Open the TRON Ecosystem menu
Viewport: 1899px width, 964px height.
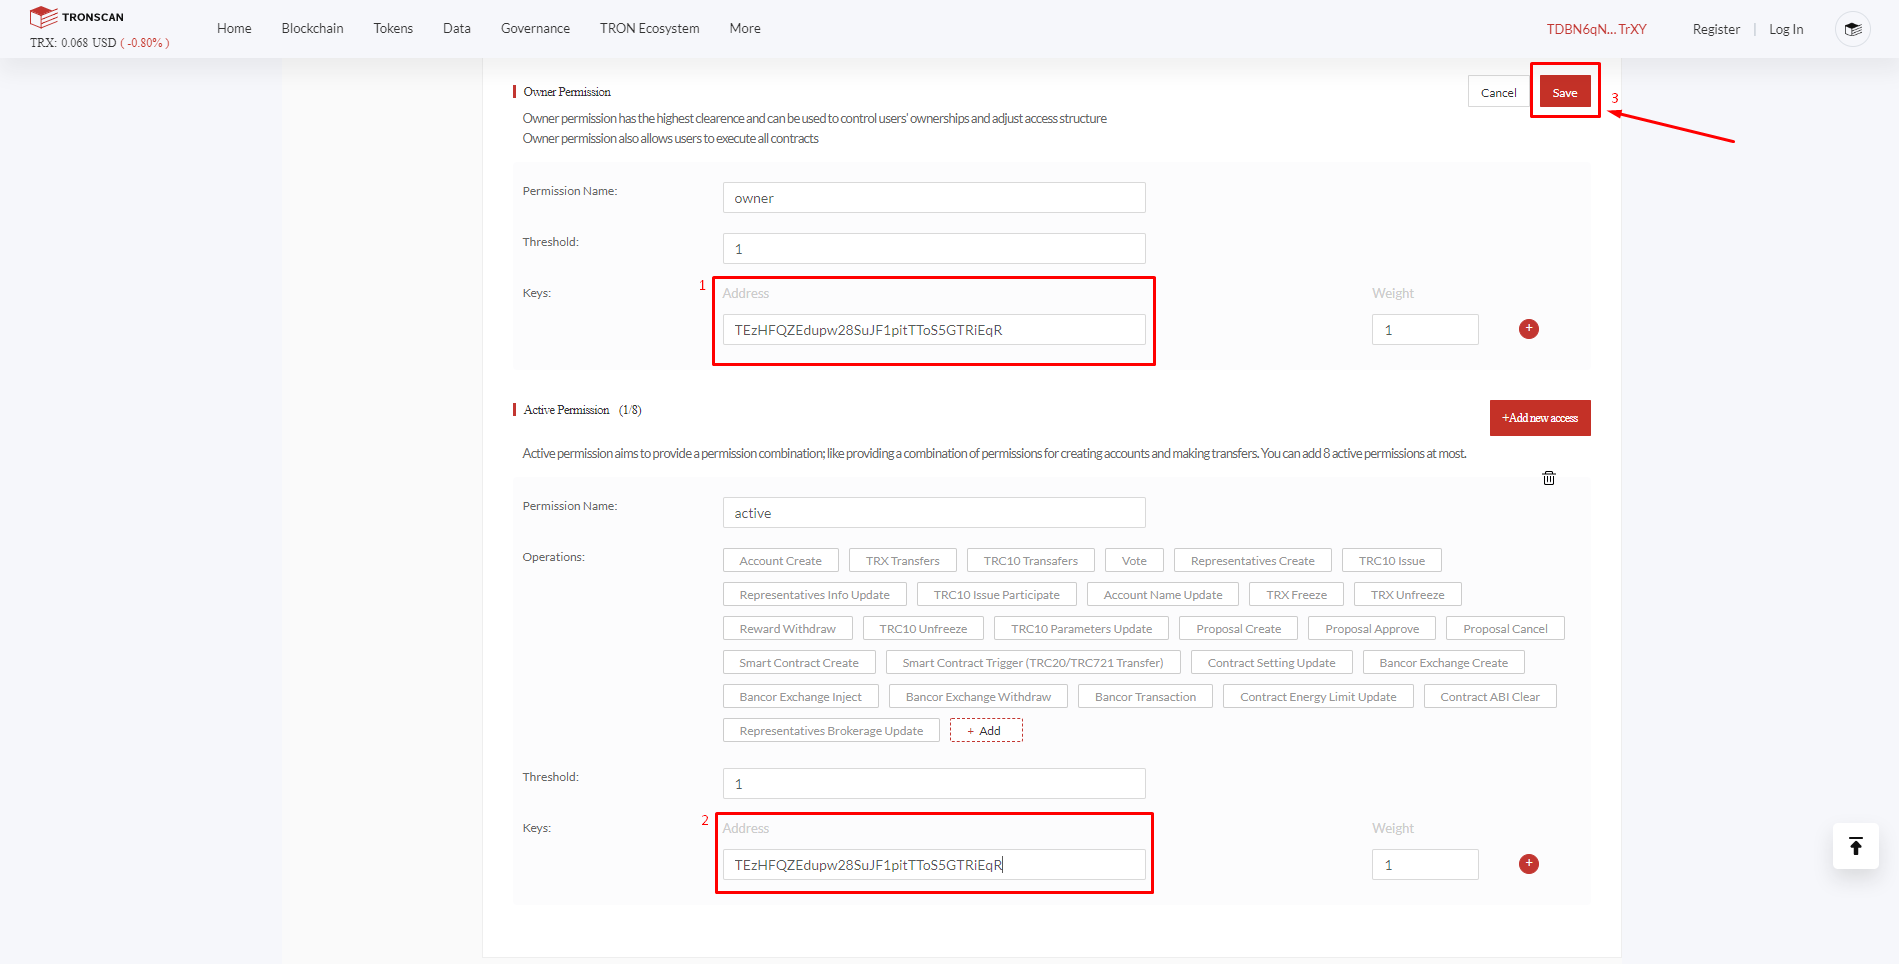pyautogui.click(x=650, y=28)
